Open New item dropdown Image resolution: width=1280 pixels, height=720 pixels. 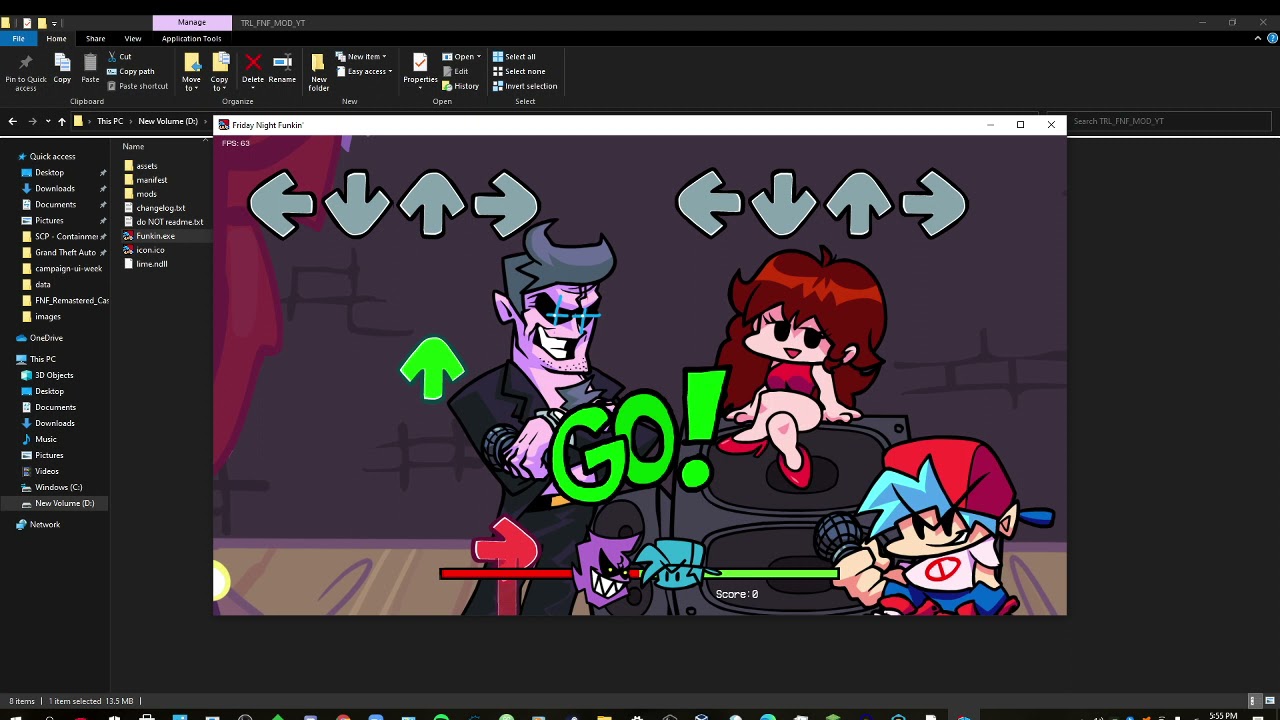click(x=360, y=57)
